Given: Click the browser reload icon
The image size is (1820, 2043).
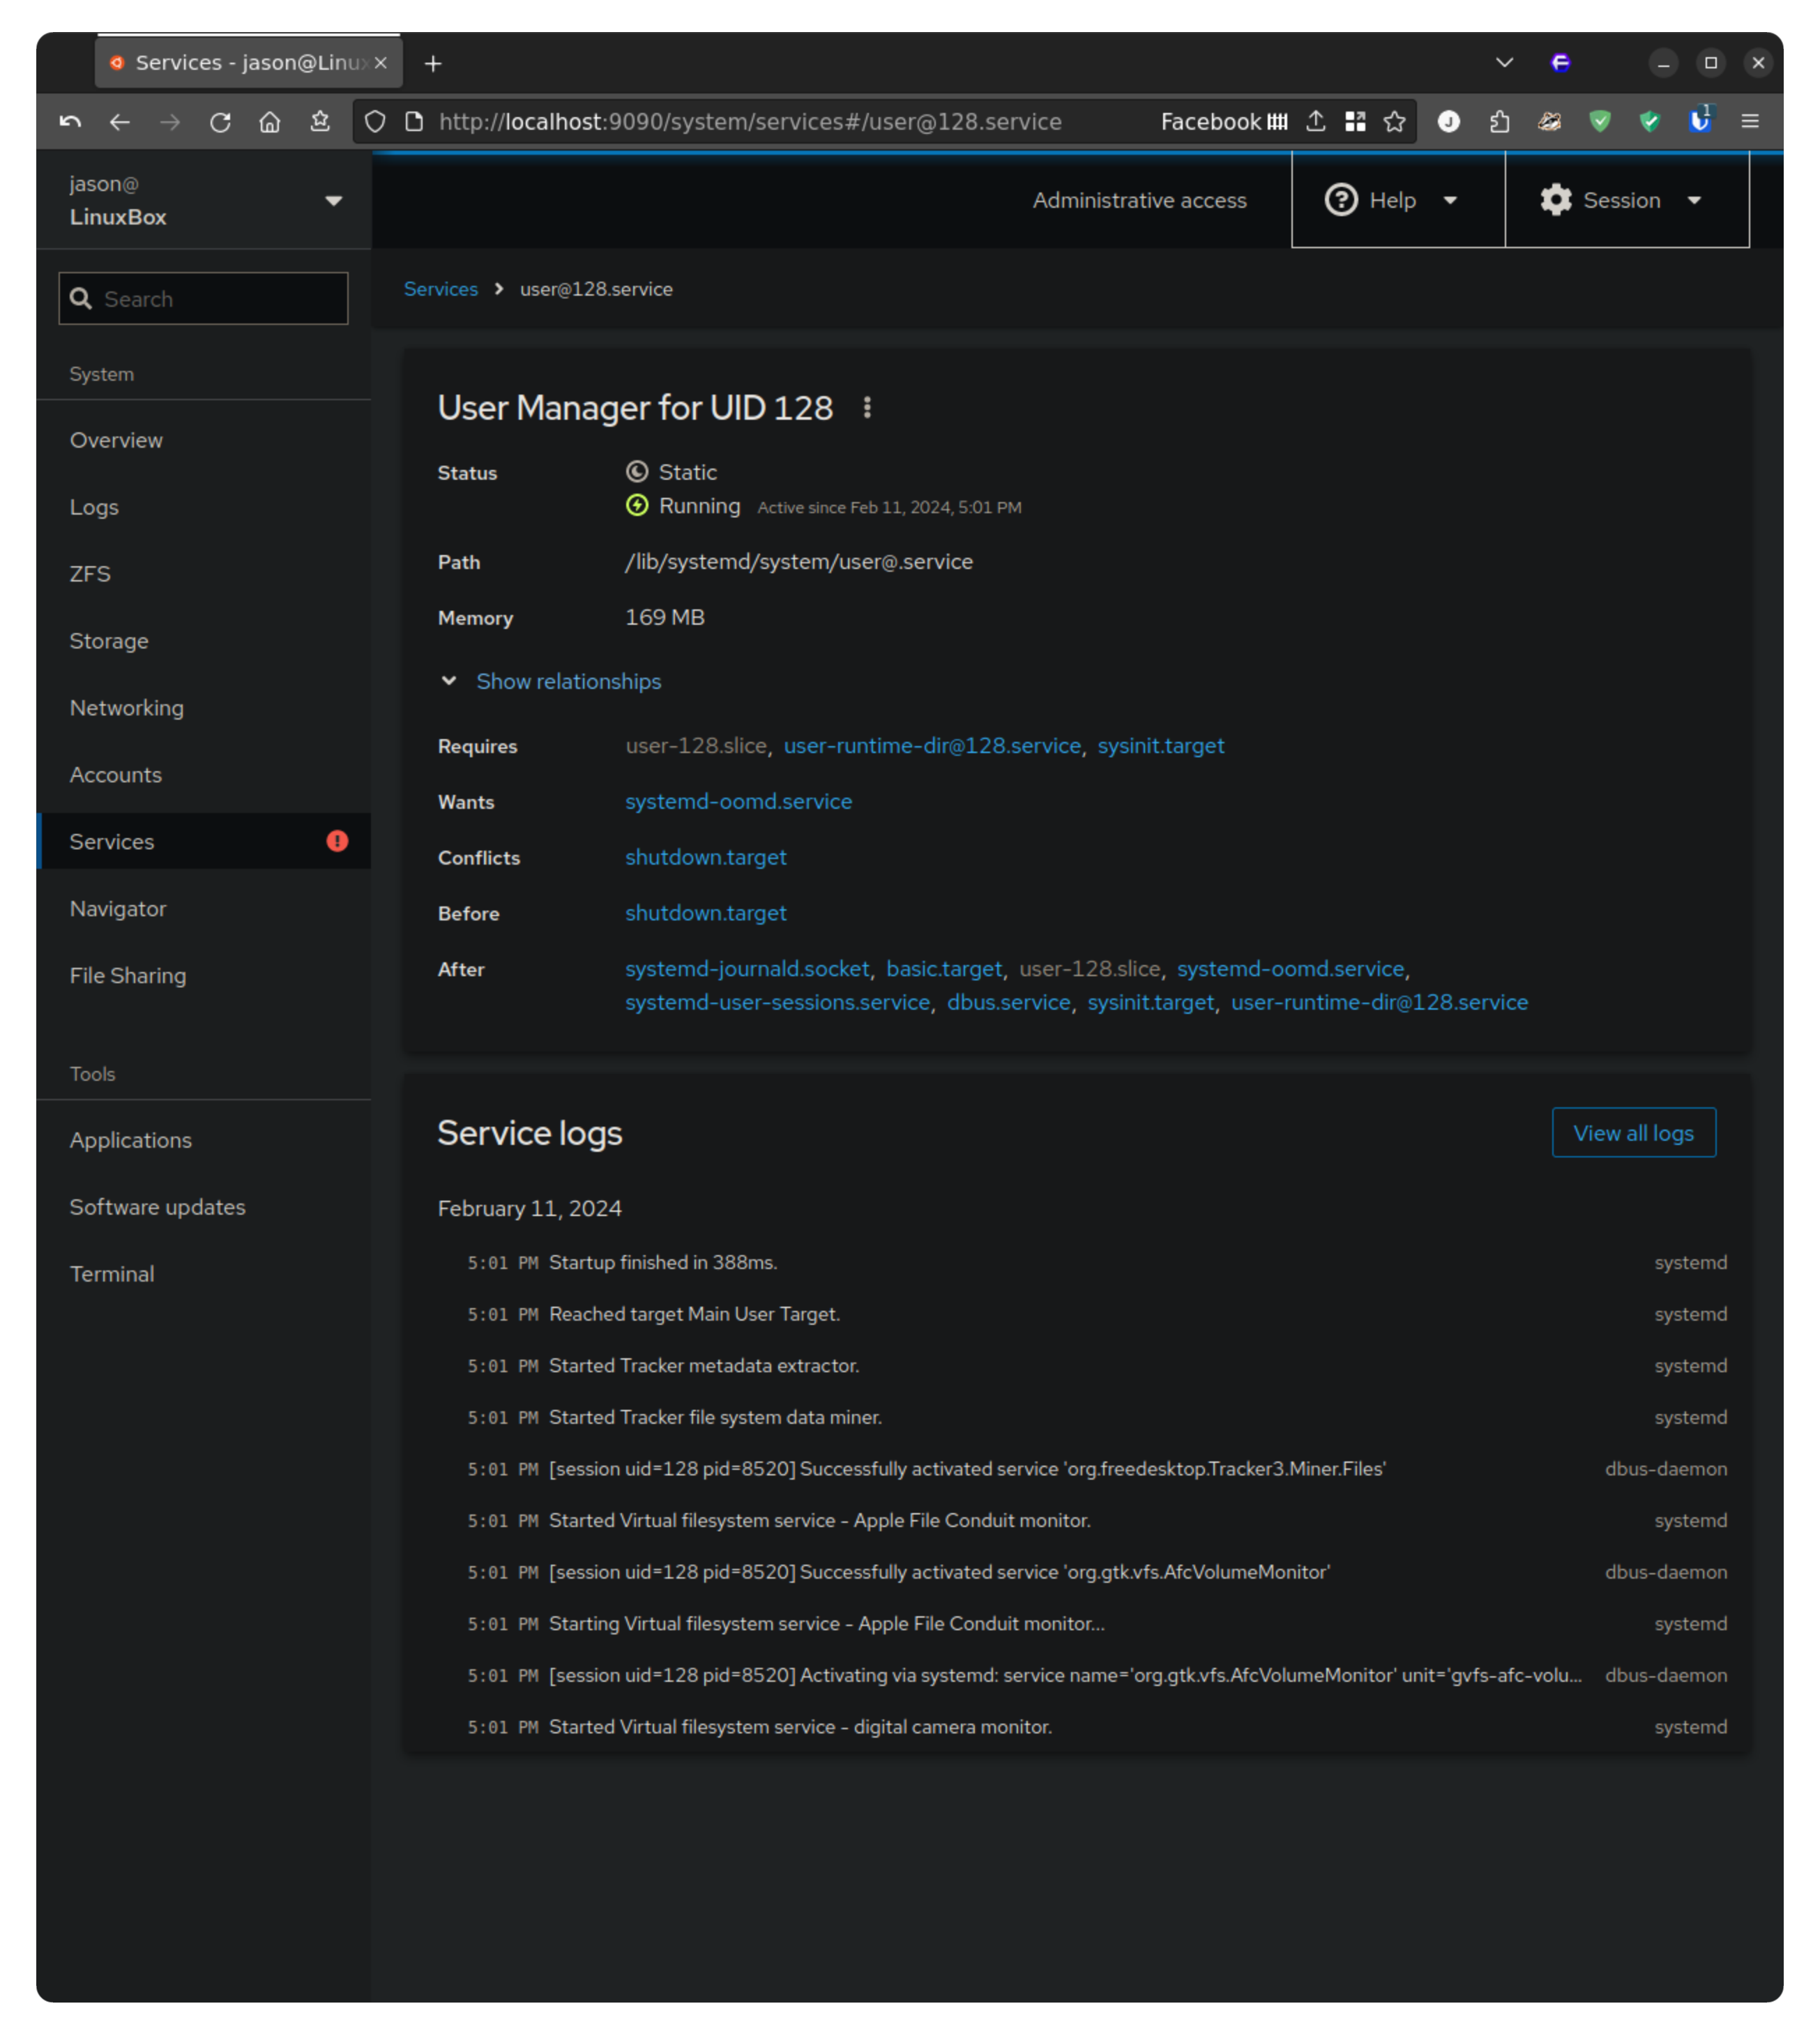Looking at the screenshot, I should pyautogui.click(x=220, y=122).
